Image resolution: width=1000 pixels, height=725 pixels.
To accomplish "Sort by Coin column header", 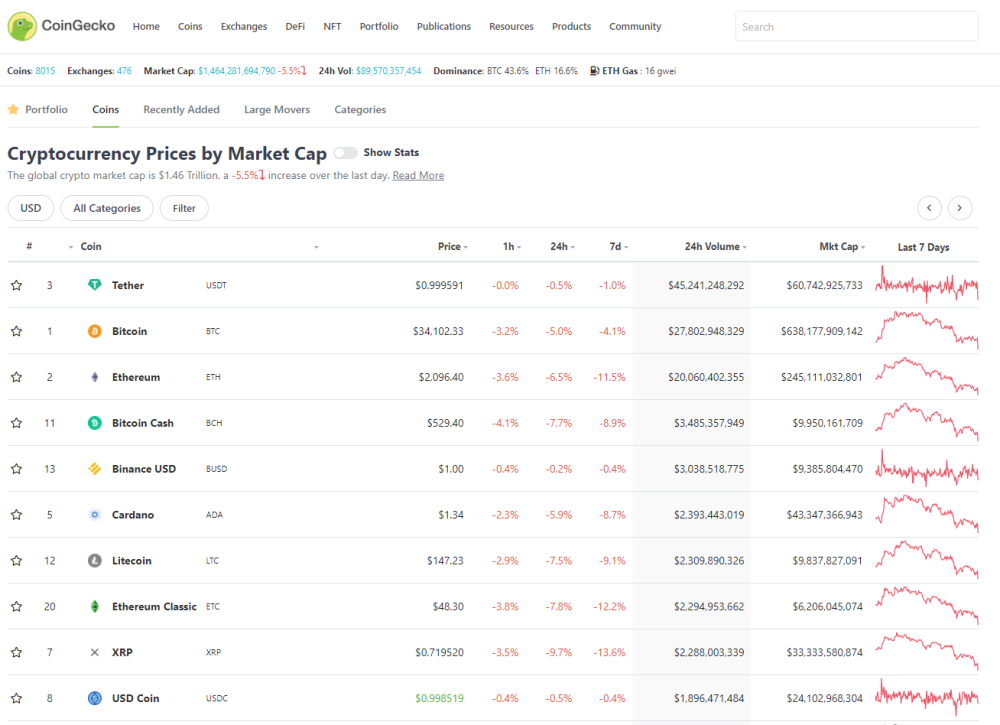I will [91, 246].
